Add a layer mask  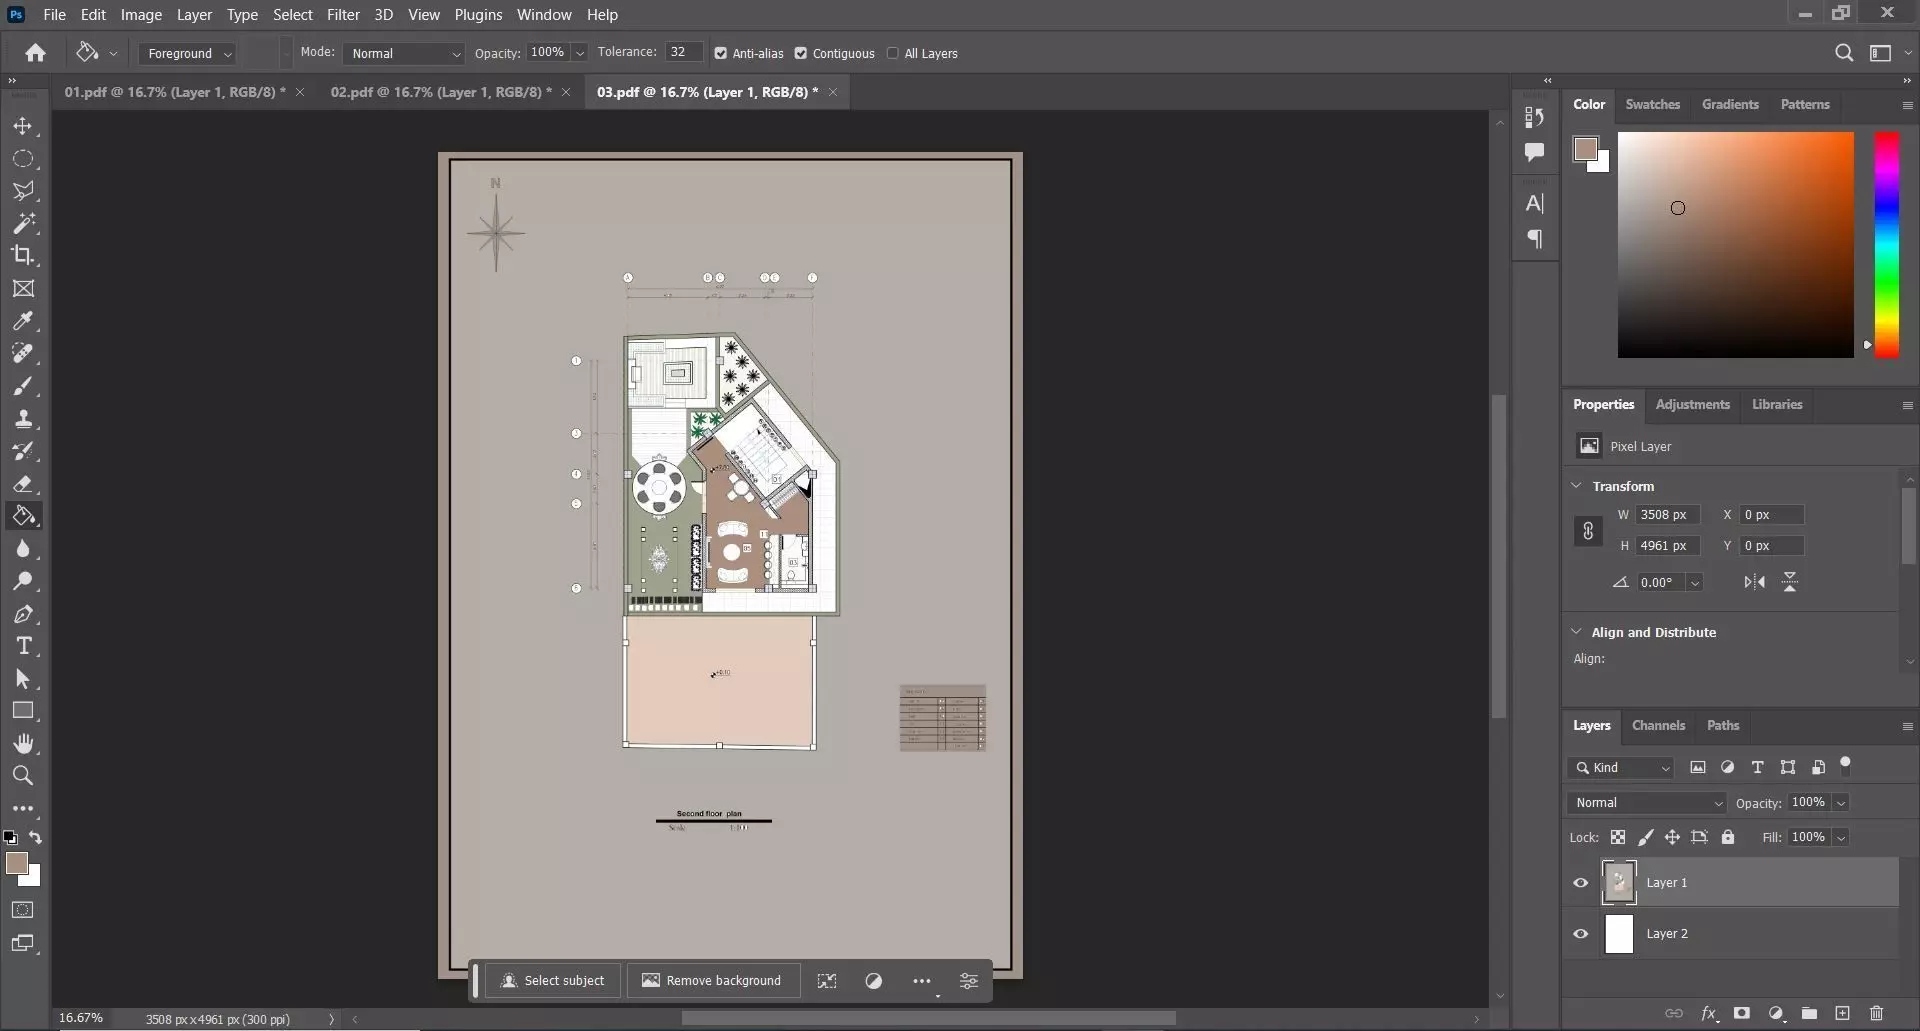[1742, 1013]
